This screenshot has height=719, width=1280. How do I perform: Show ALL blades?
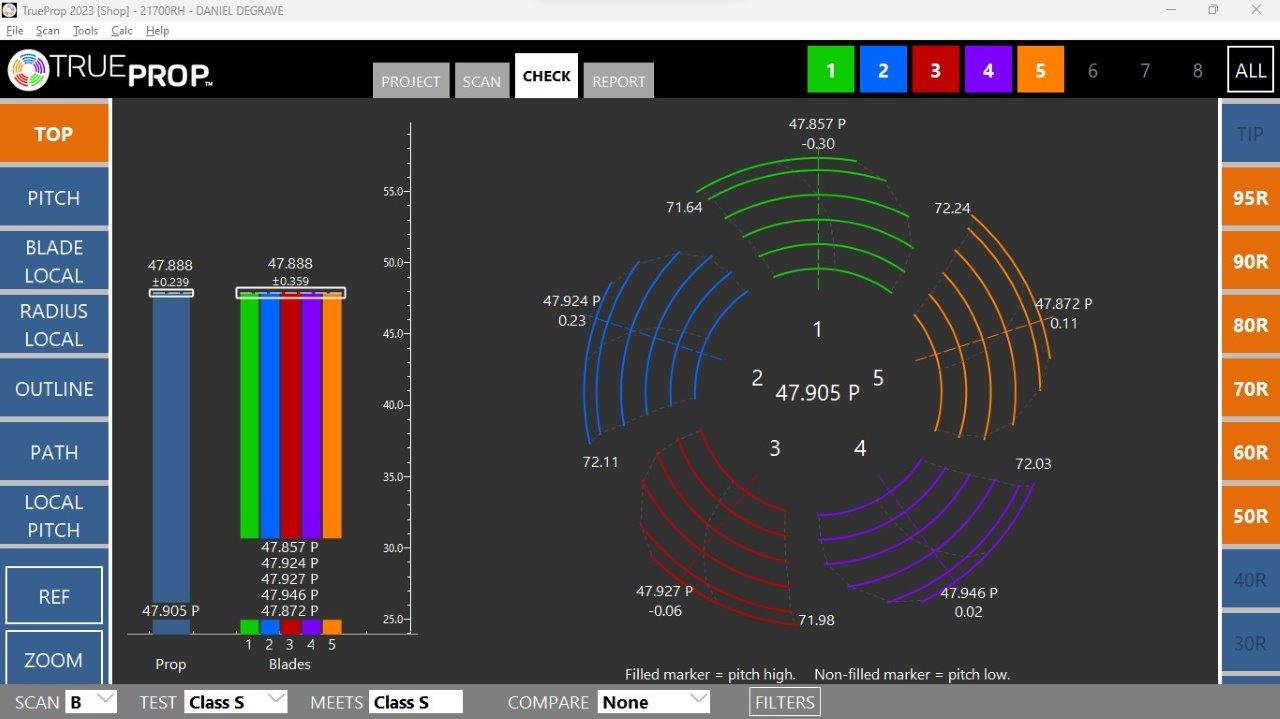[1250, 71]
